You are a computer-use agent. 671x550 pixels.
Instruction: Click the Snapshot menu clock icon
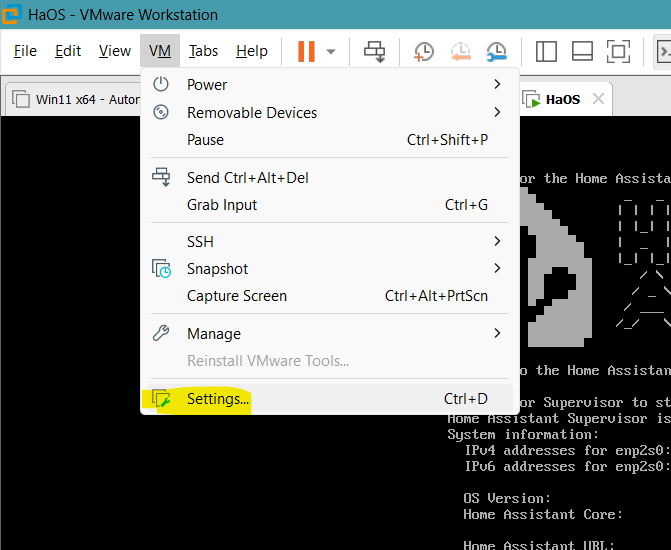(x=161, y=269)
